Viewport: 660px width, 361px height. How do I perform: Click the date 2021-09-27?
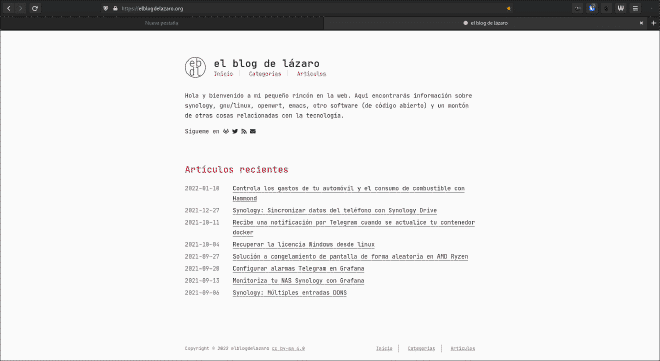202,257
